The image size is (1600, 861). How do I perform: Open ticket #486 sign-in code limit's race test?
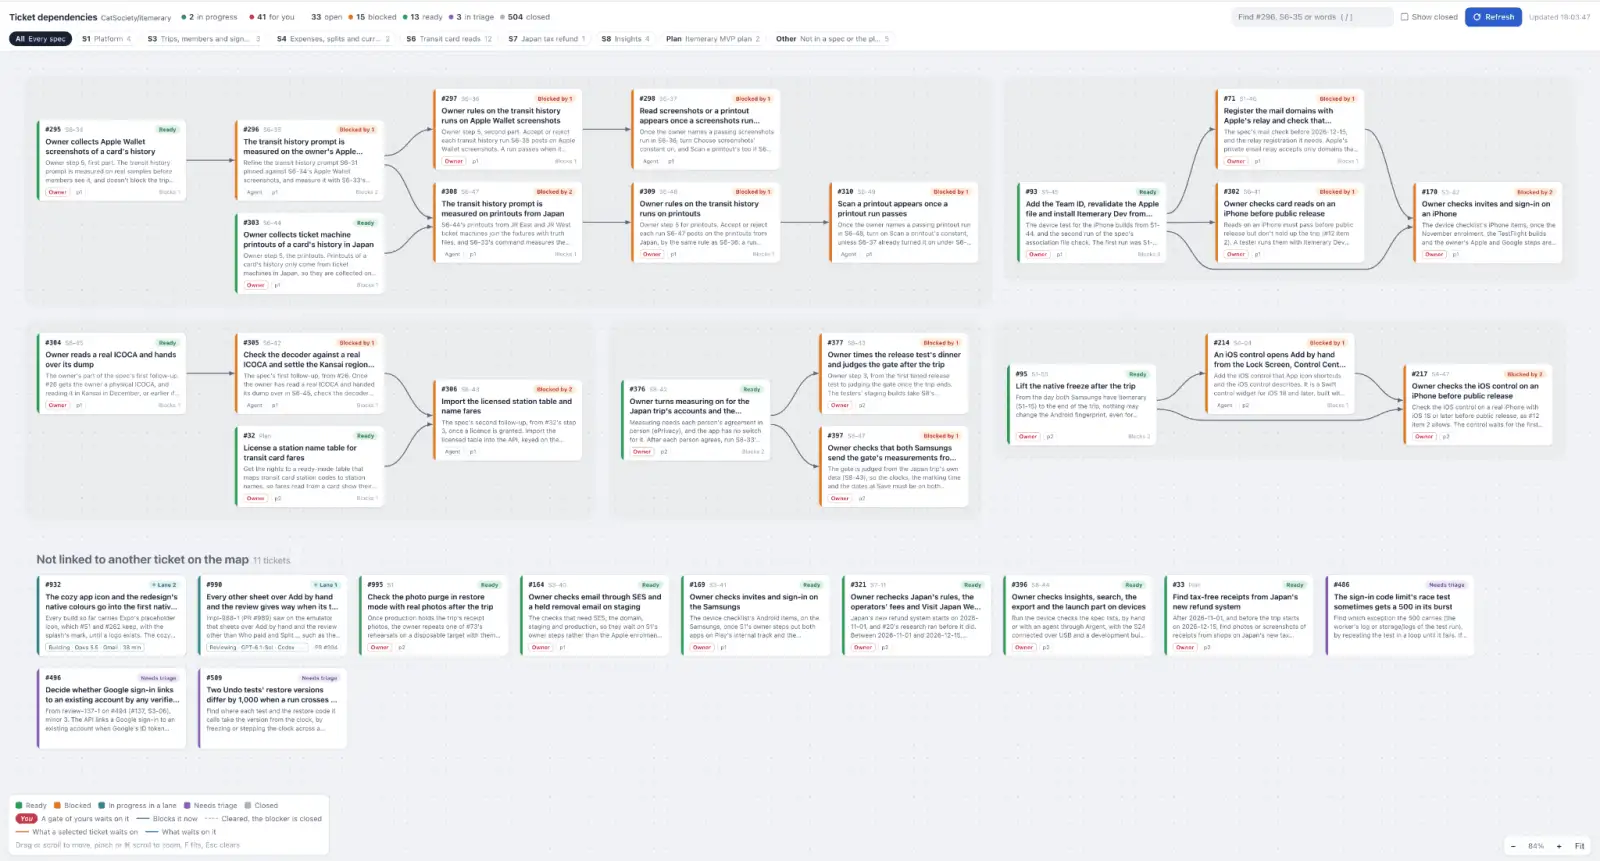(x=1399, y=616)
